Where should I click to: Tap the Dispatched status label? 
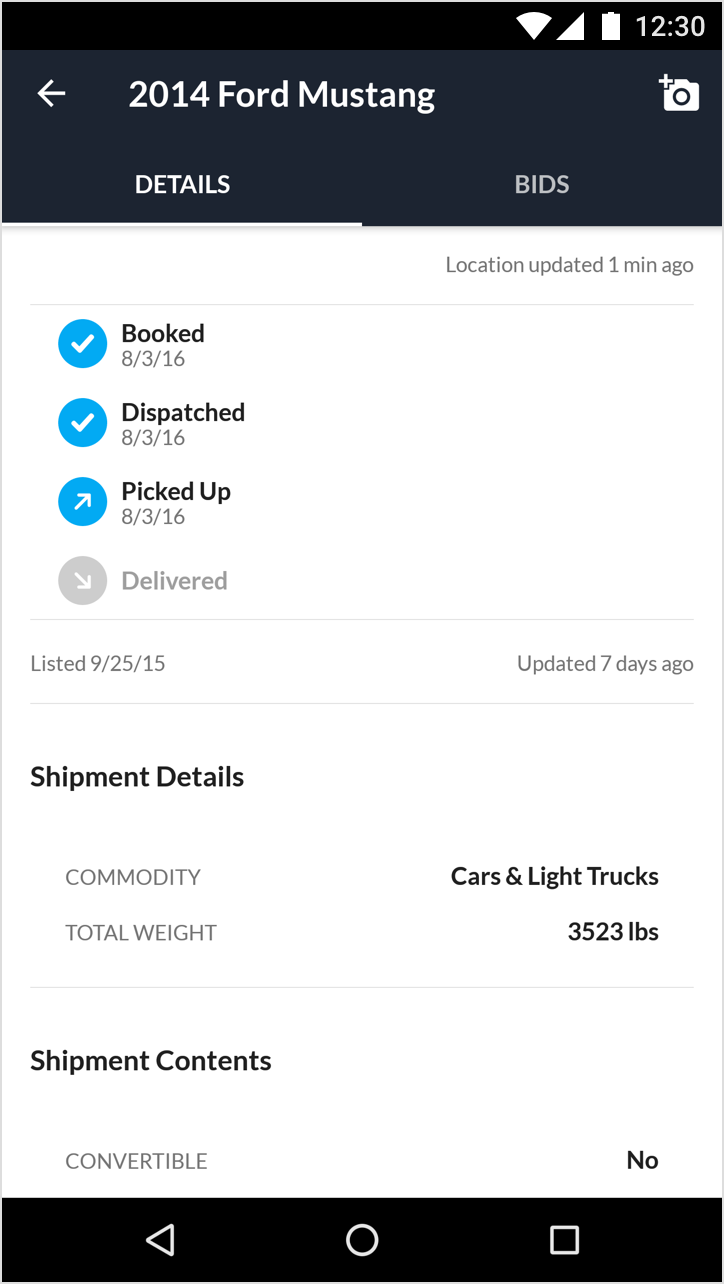point(183,413)
